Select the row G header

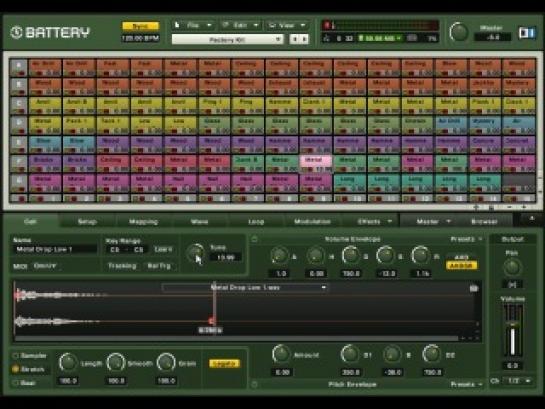click(18, 182)
